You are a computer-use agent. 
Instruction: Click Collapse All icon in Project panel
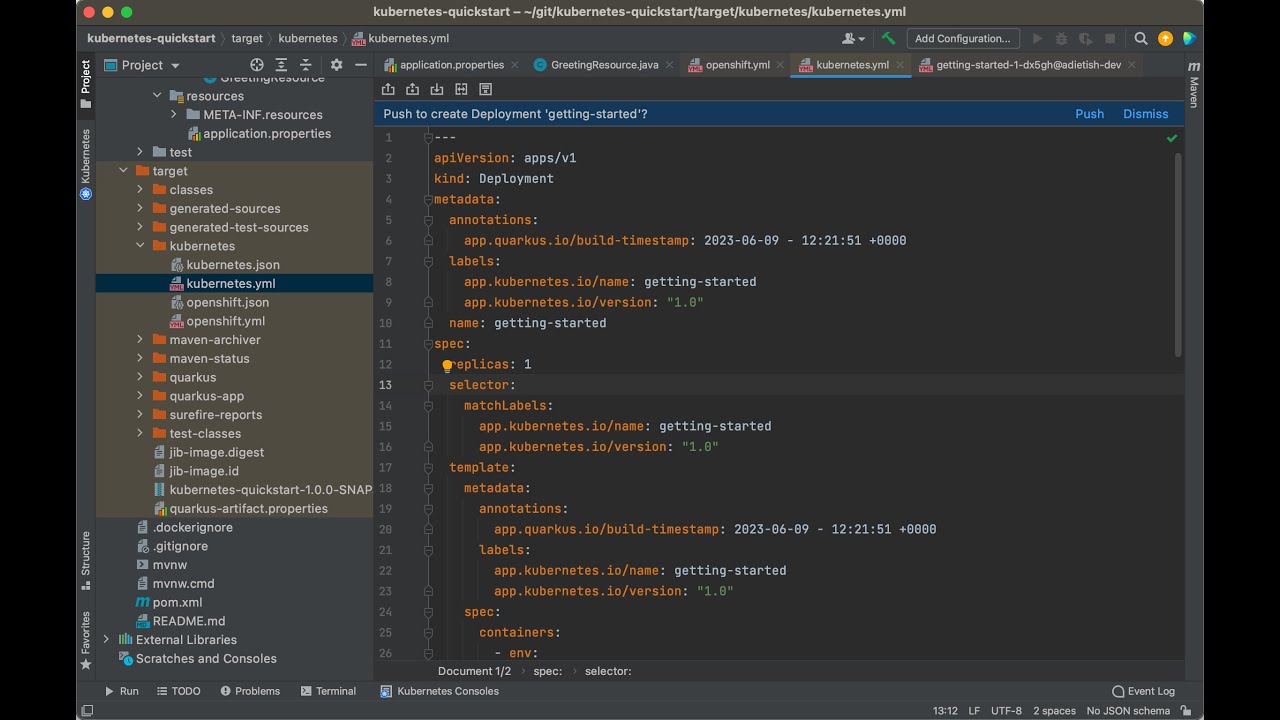point(305,65)
